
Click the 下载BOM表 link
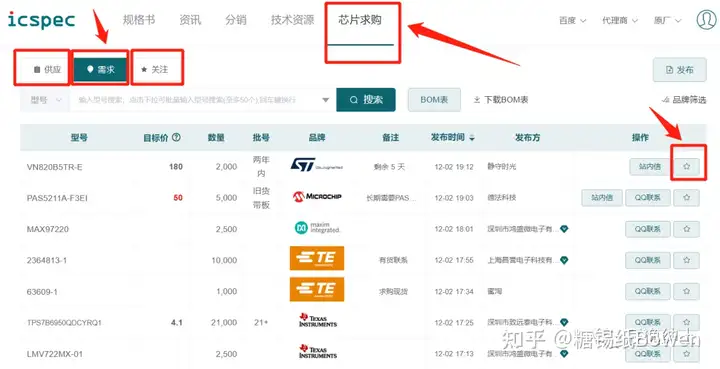point(501,100)
